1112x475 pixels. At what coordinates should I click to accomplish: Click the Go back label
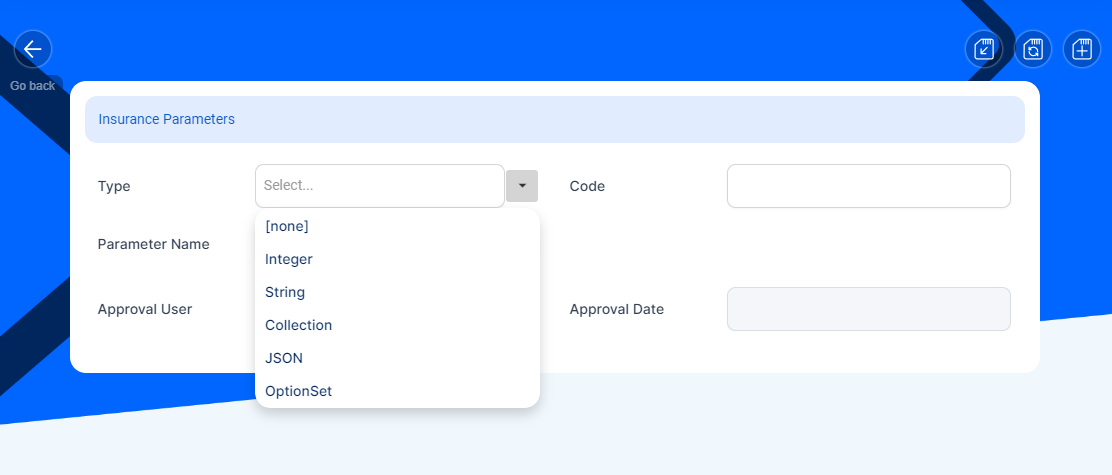pyautogui.click(x=33, y=86)
